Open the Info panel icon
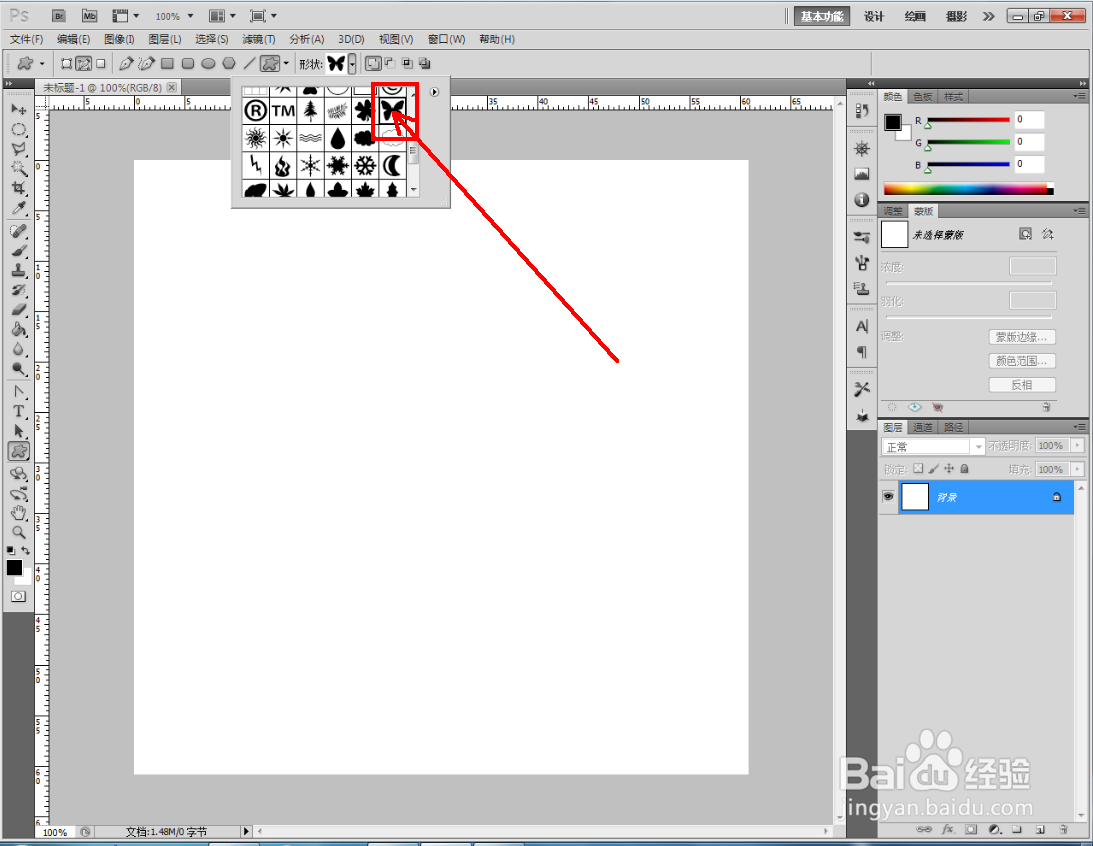 (862, 200)
